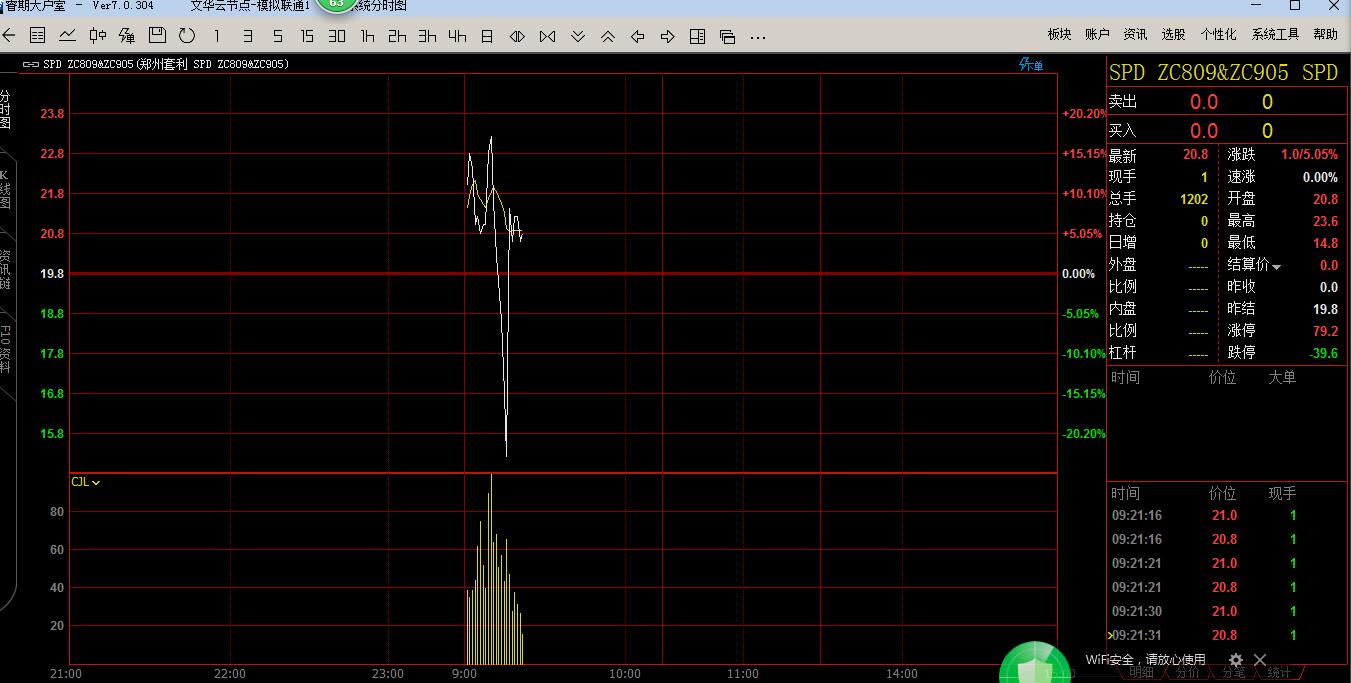Expand the more options ellipsis in toolbar

click(x=758, y=37)
